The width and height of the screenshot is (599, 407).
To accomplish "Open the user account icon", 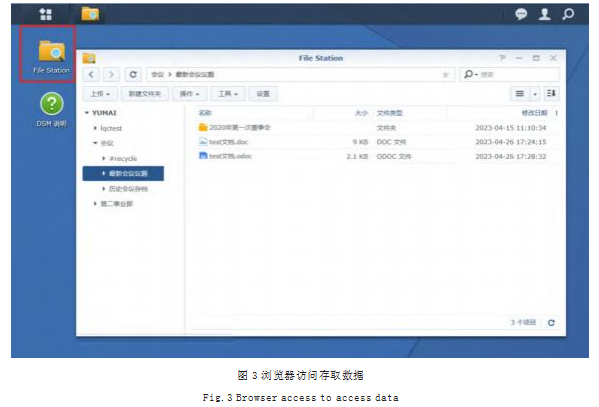I will pyautogui.click(x=544, y=14).
